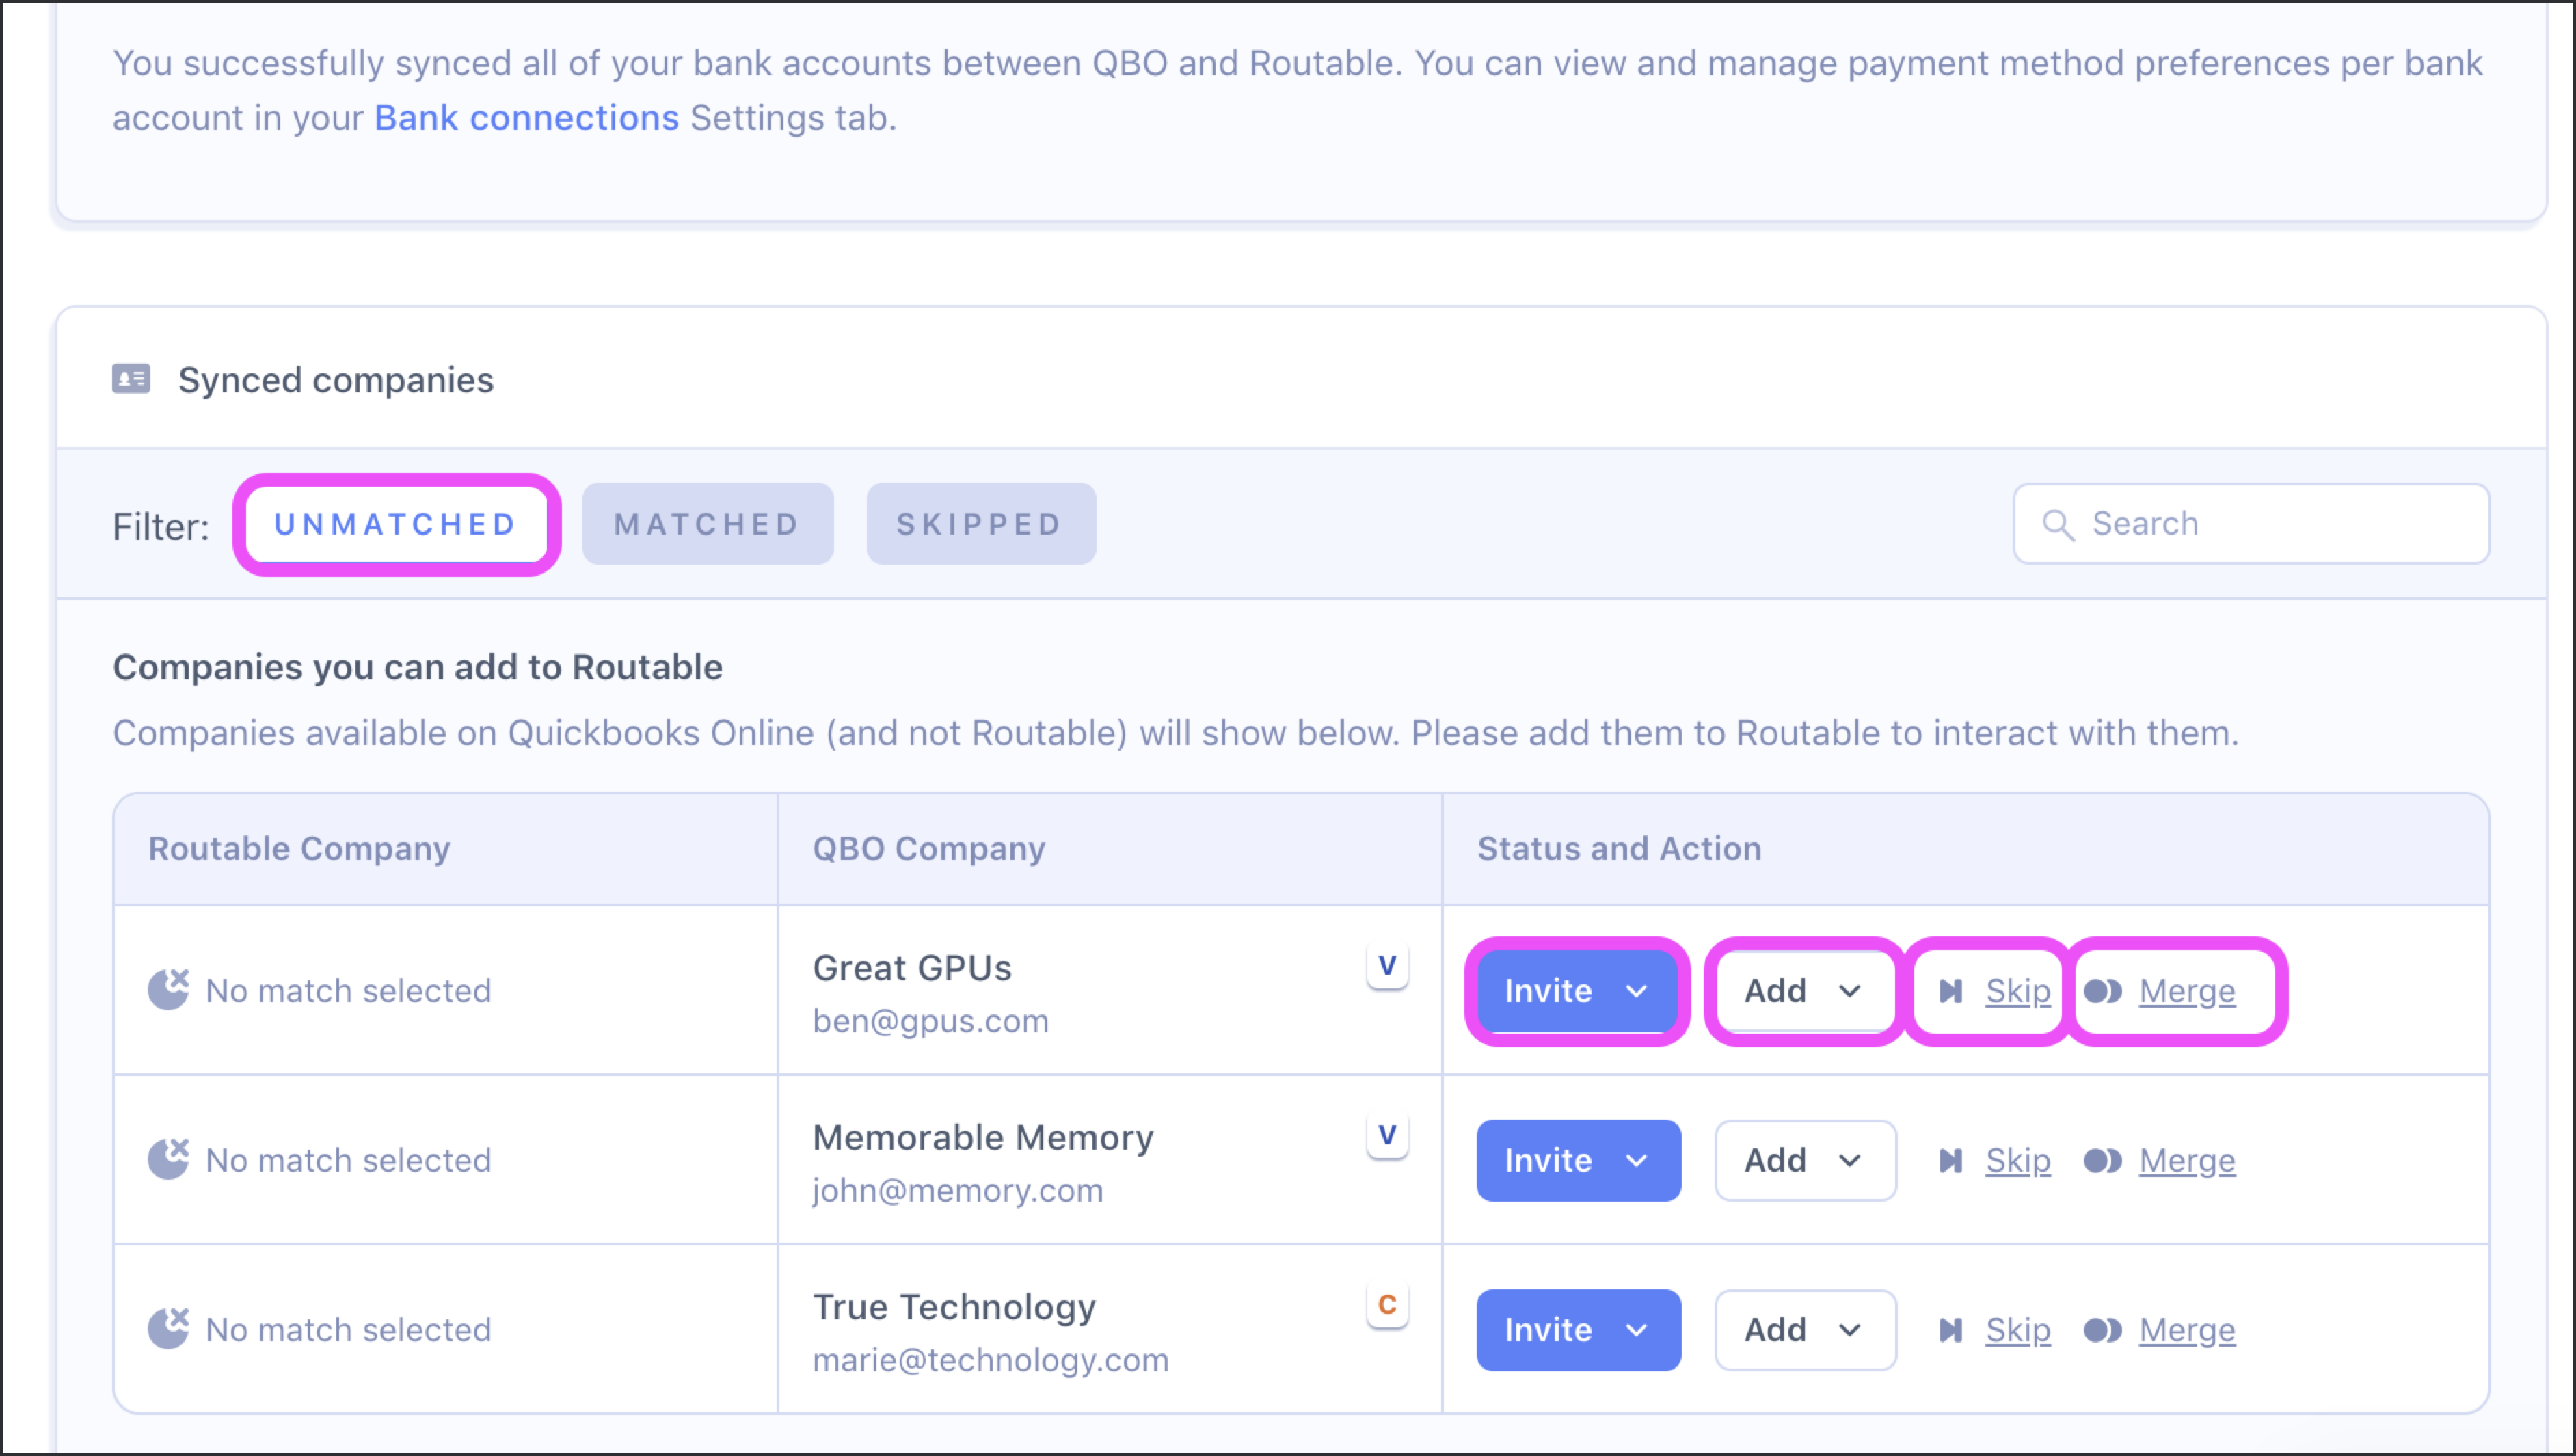Click the skip icon in Memorable Memory row
The height and width of the screenshot is (1456, 2576).
pyautogui.click(x=1950, y=1160)
